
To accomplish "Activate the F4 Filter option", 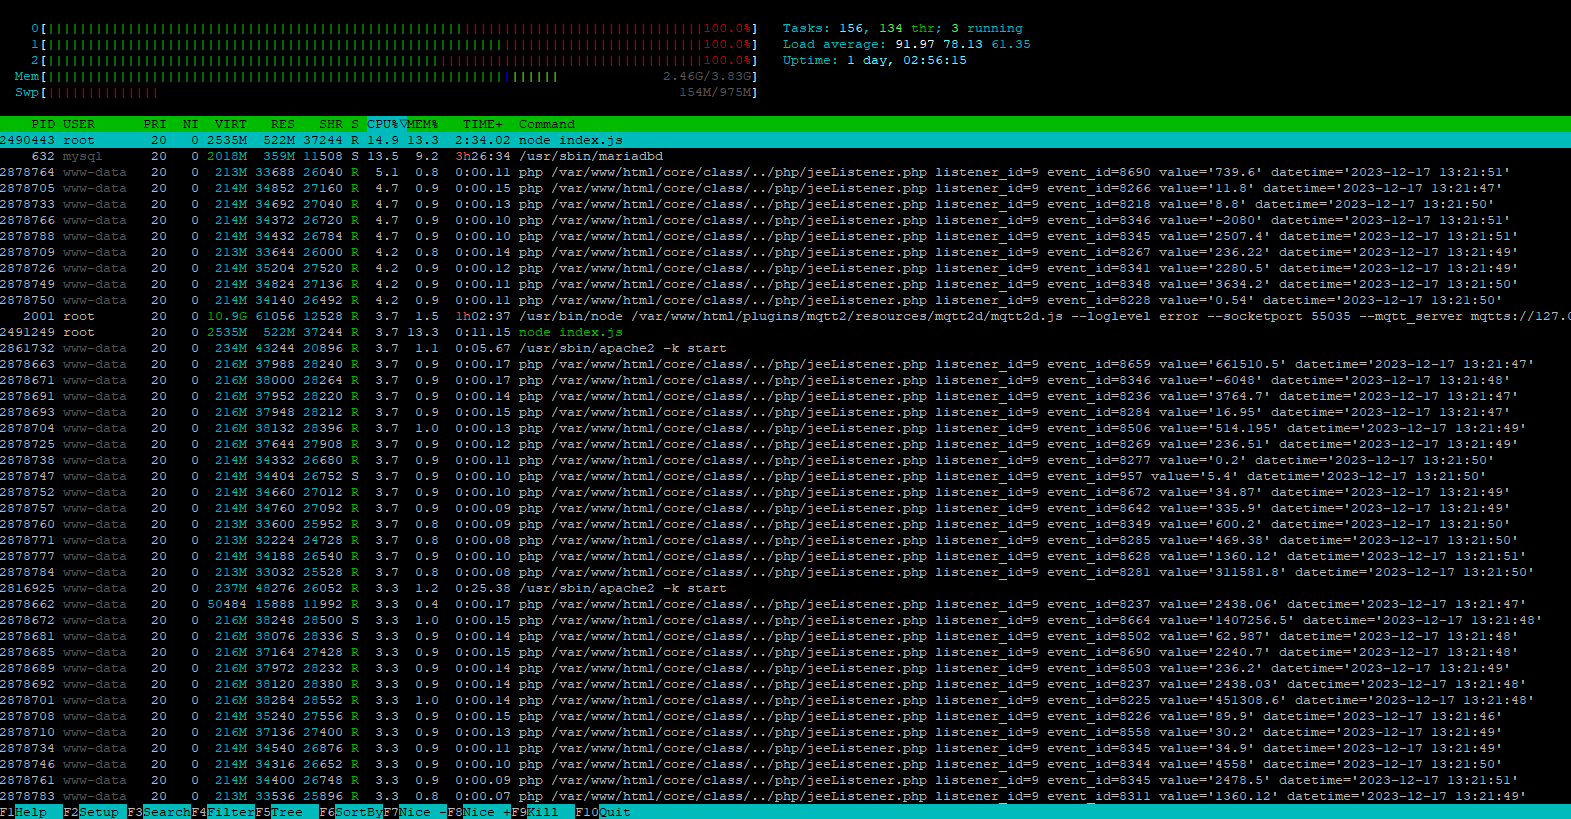I will 223,812.
